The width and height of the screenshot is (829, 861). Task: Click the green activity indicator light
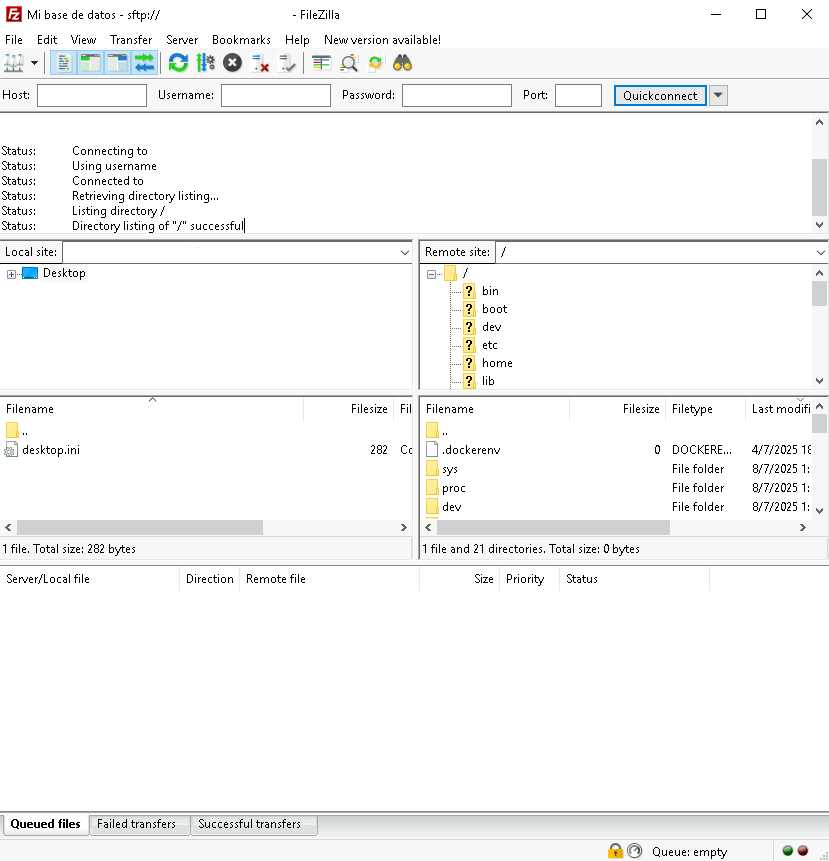[788, 851]
